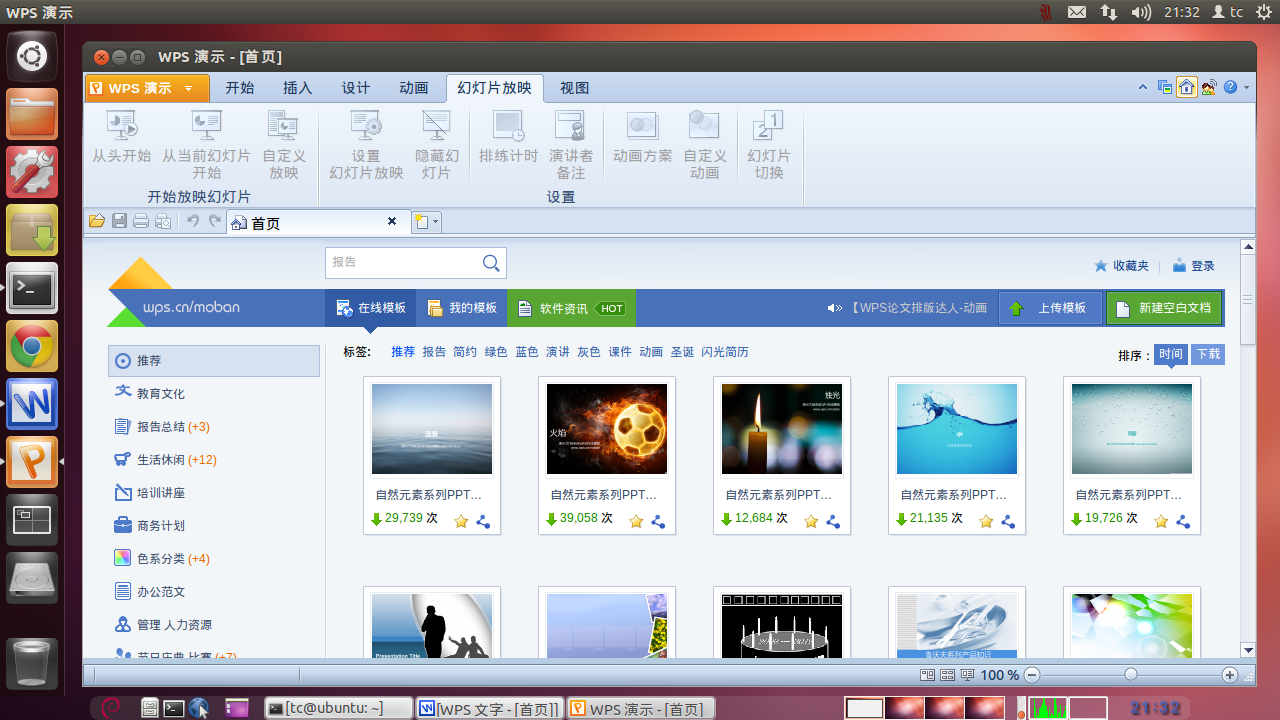Open the Terminal launcher icon

coord(32,289)
